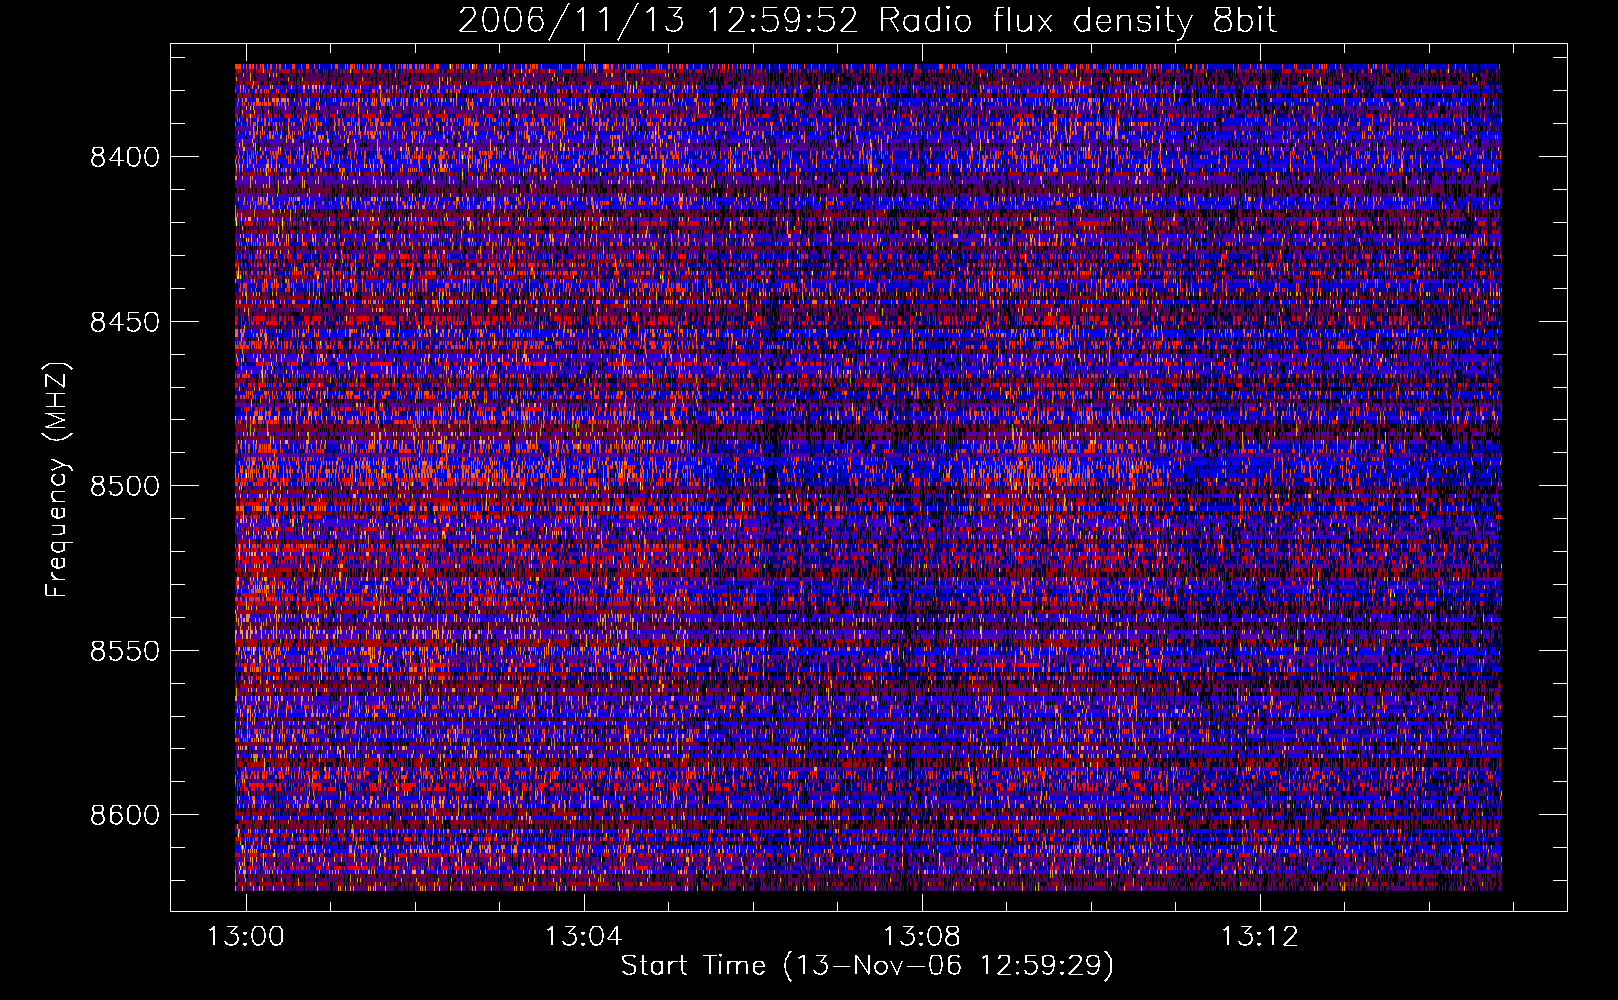
Task: Select the 8600 frequency axis label
Action: (x=124, y=815)
